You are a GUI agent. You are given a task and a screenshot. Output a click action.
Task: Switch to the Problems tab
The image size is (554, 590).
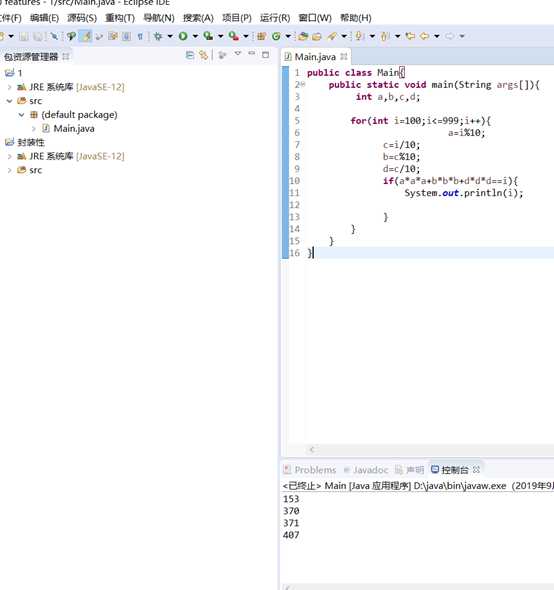pos(310,470)
